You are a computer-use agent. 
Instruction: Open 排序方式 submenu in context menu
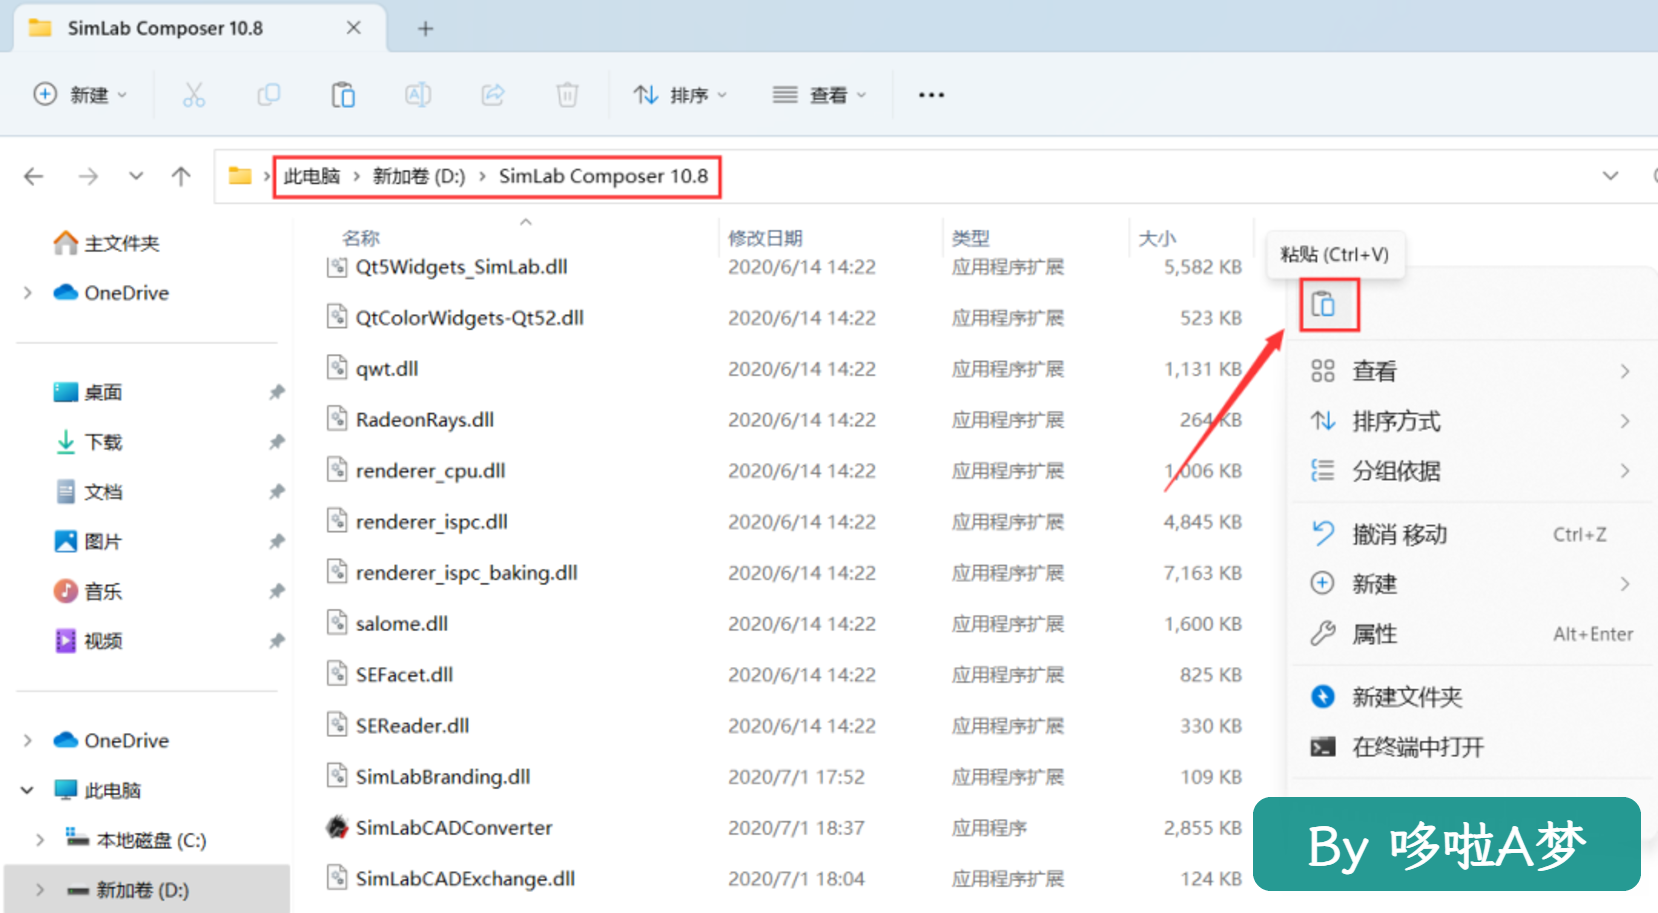click(1470, 421)
